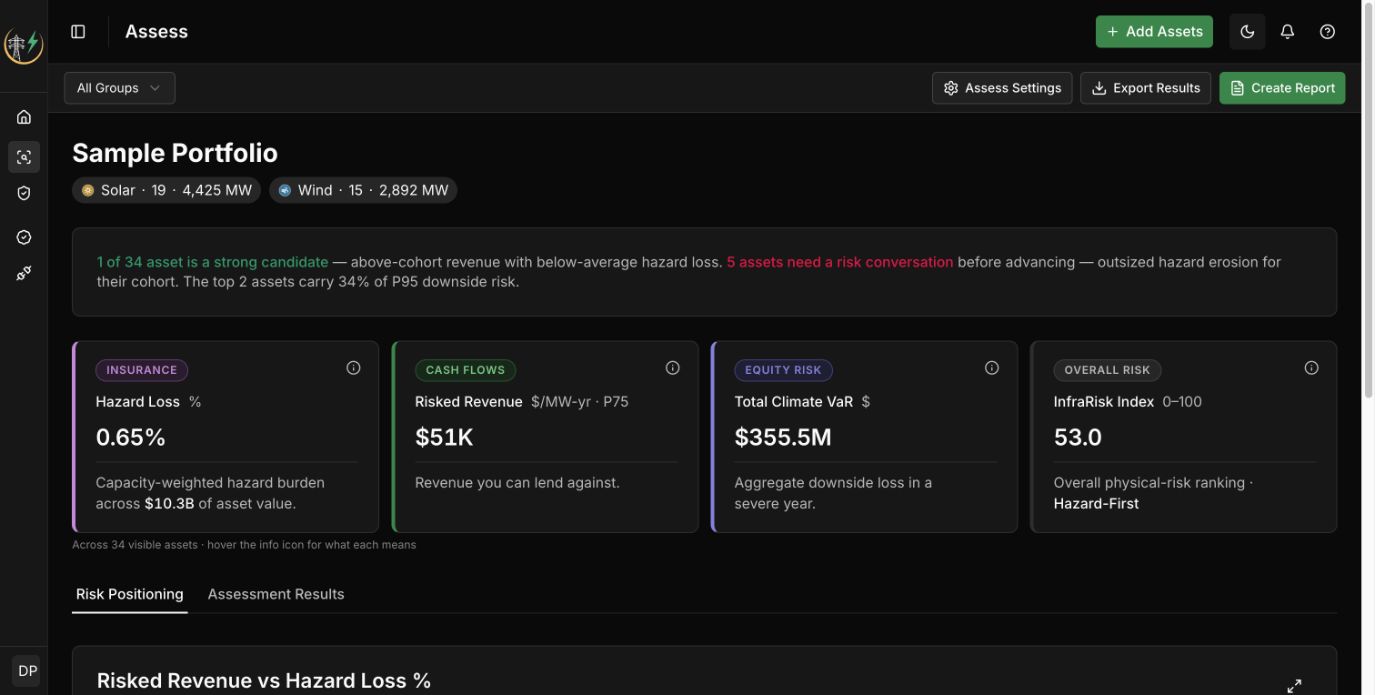Viewport: 1375px width, 695px height.
Task: Click the circled checkmark sidebar icon
Action: [24, 237]
